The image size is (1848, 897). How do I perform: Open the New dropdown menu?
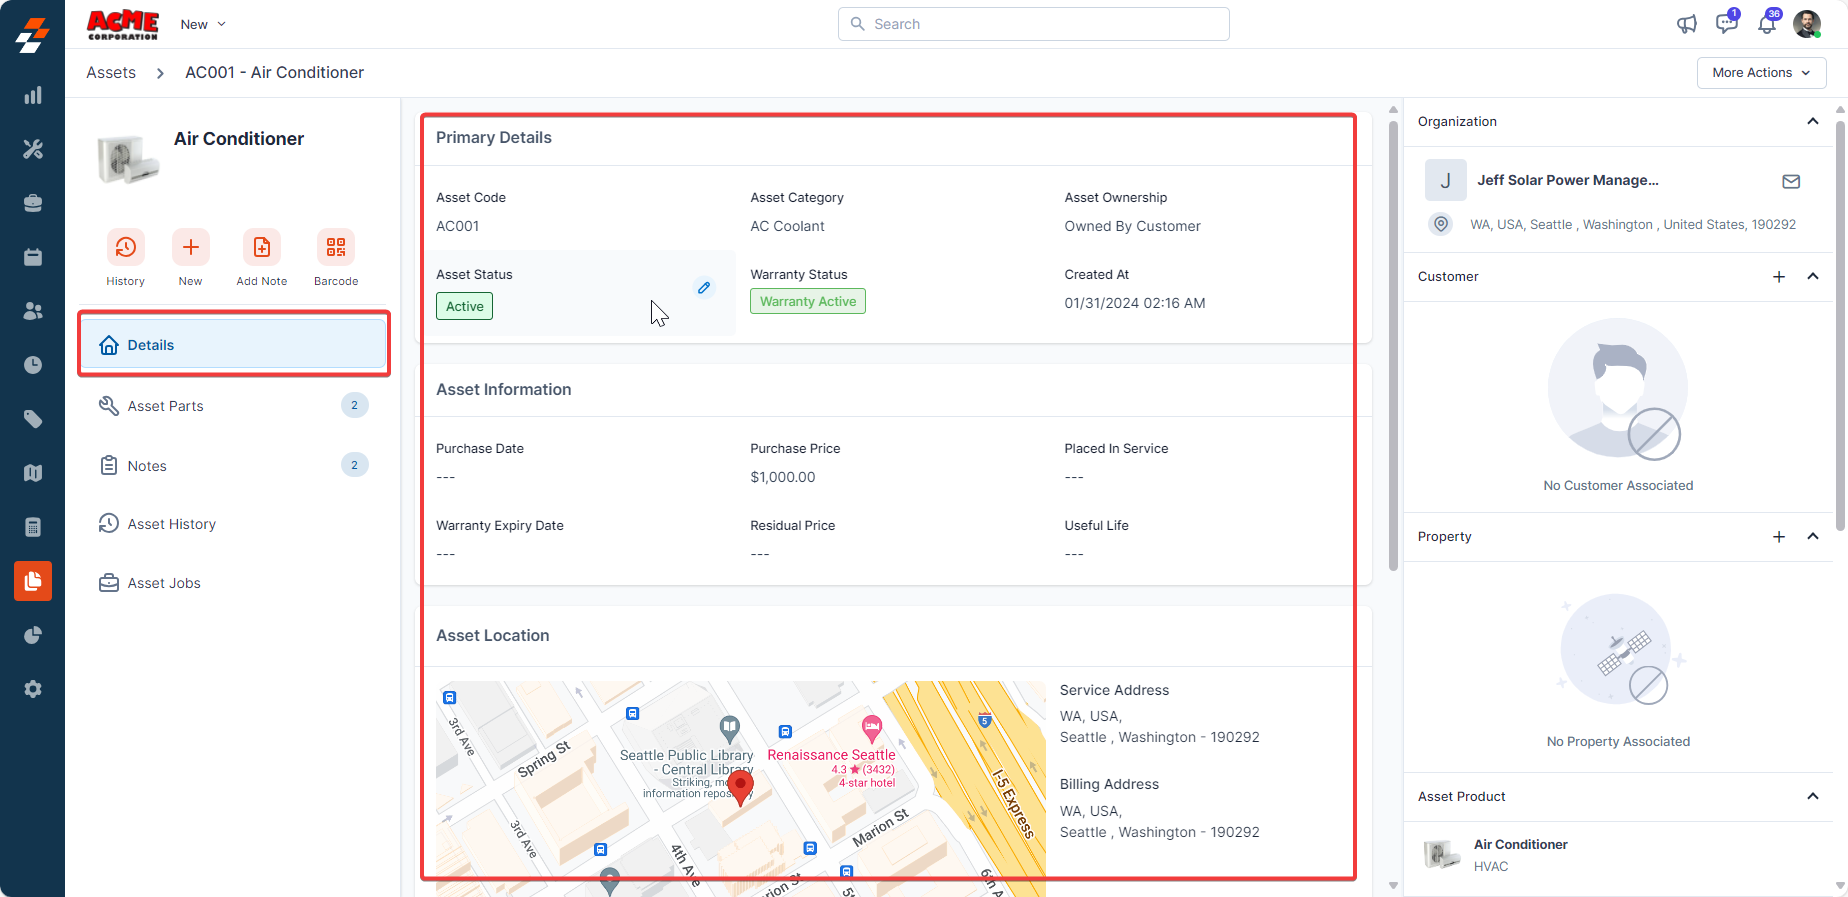pyautogui.click(x=203, y=24)
